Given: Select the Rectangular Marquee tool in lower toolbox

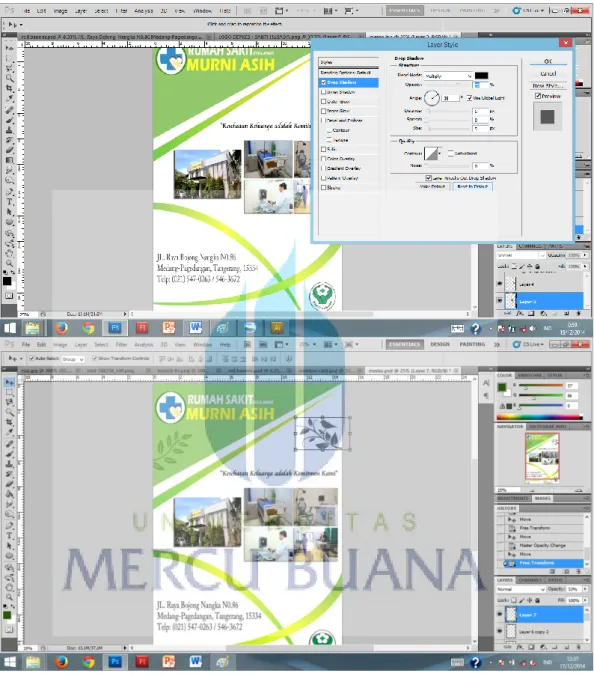Looking at the screenshot, I should tap(9, 392).
